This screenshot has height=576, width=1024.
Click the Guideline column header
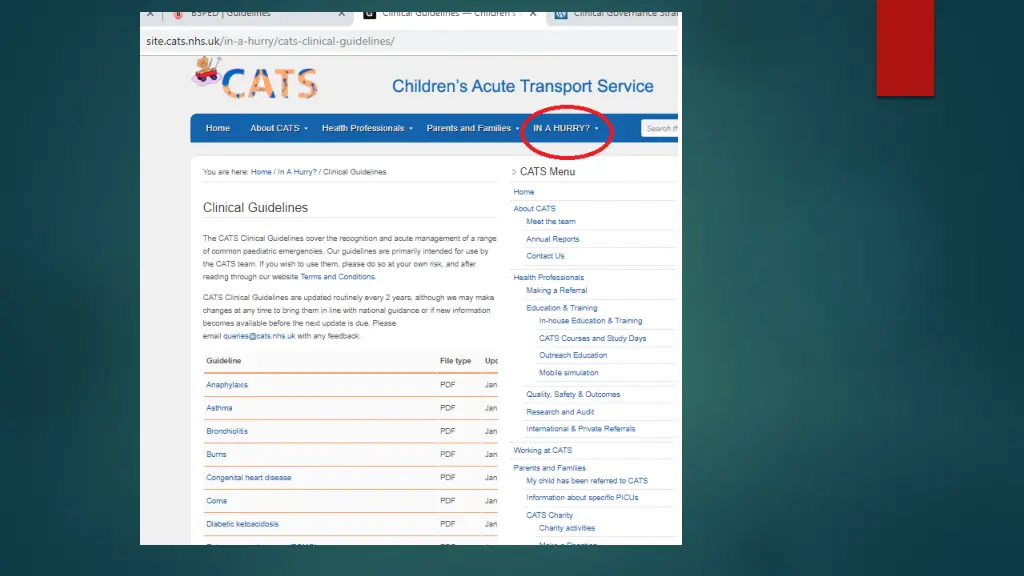click(x=223, y=360)
